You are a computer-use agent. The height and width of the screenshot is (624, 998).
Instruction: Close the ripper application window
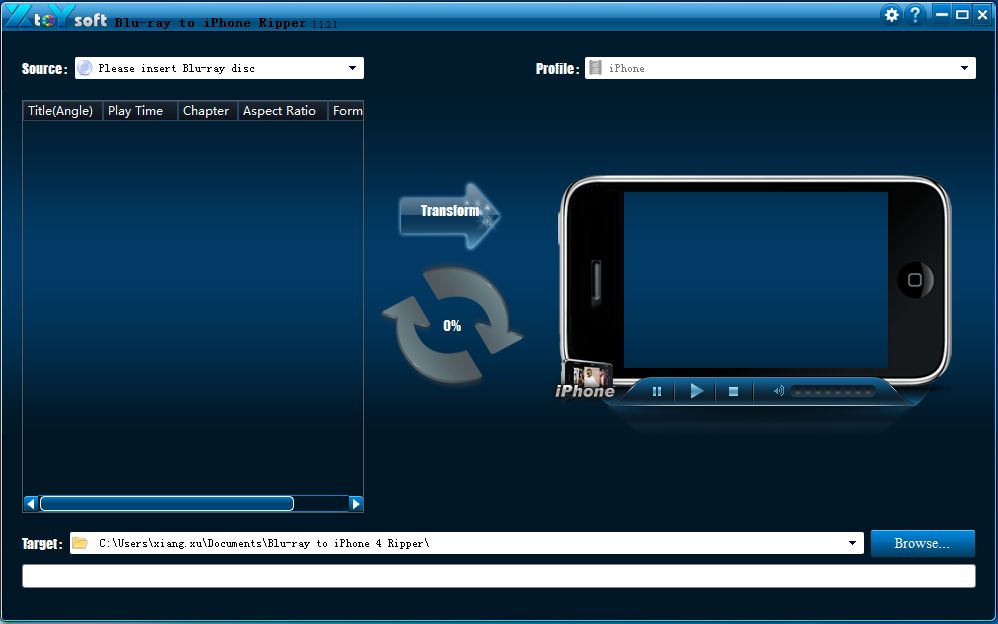(x=982, y=14)
